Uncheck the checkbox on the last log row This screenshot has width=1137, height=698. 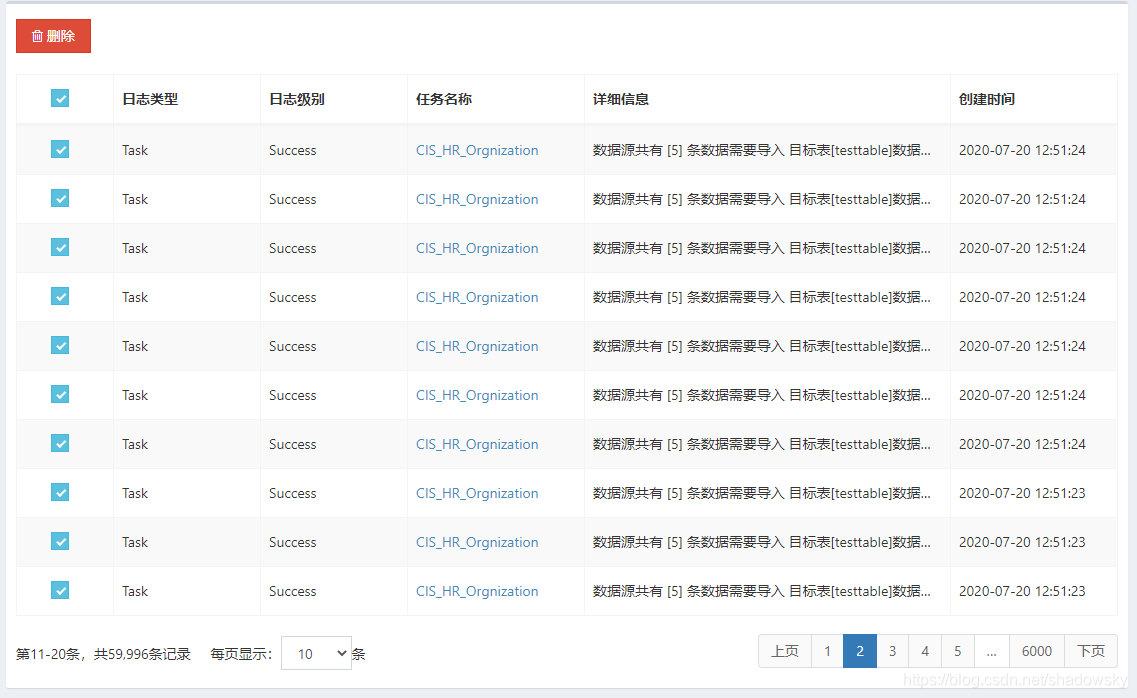point(60,590)
